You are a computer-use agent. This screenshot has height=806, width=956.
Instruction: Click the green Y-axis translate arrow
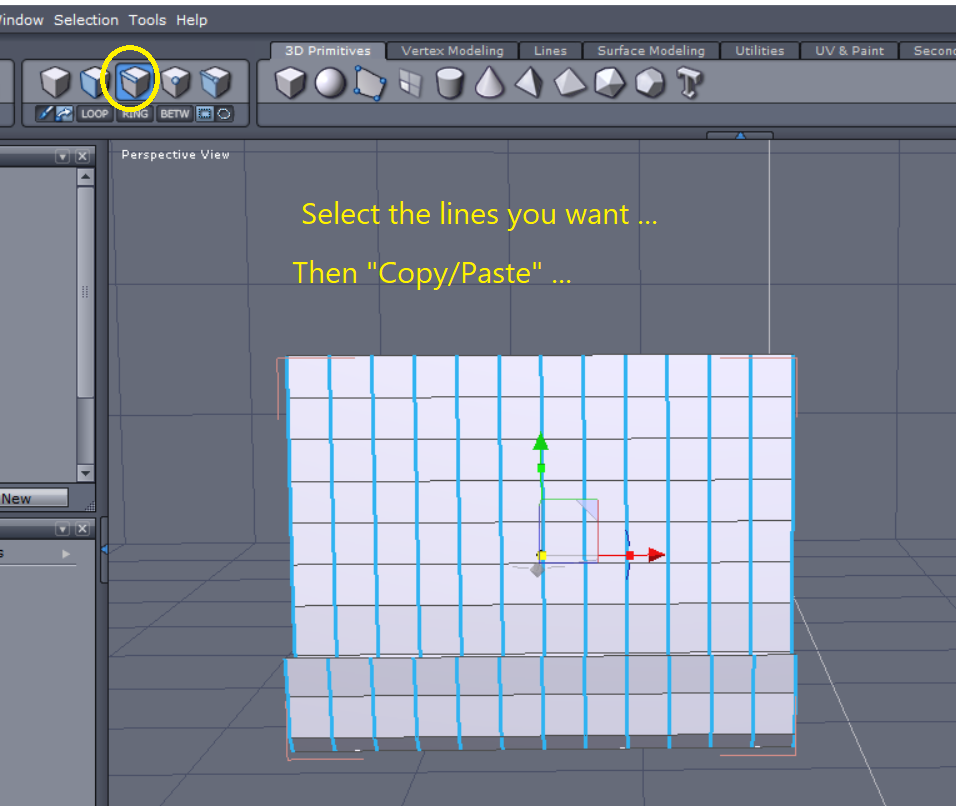[541, 442]
